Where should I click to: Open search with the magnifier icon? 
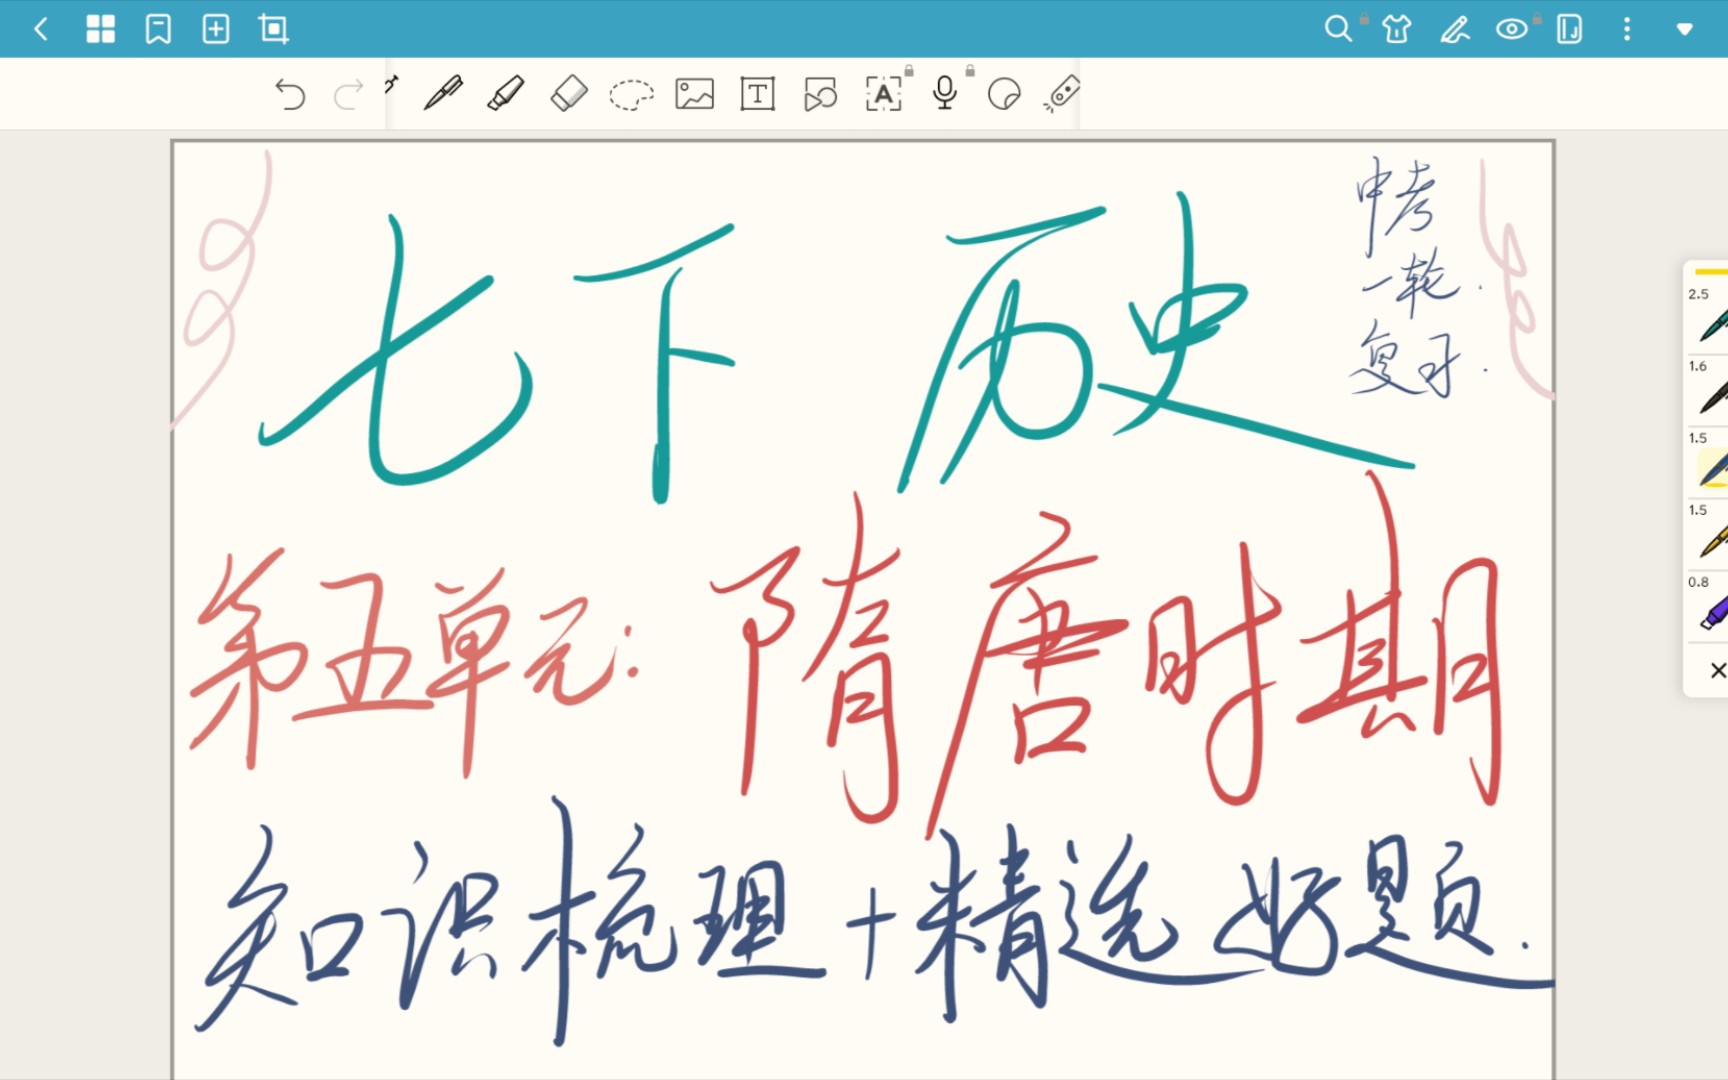click(x=1337, y=29)
